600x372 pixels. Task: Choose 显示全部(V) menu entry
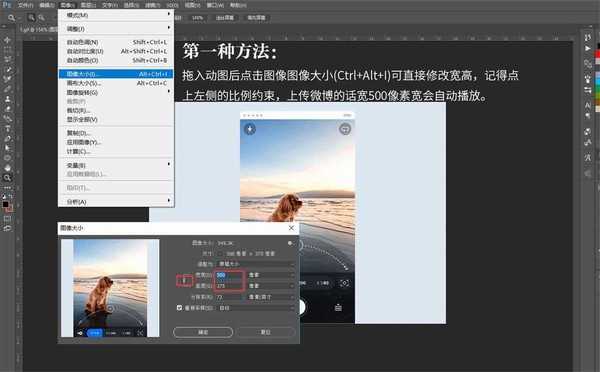[x=116, y=119]
